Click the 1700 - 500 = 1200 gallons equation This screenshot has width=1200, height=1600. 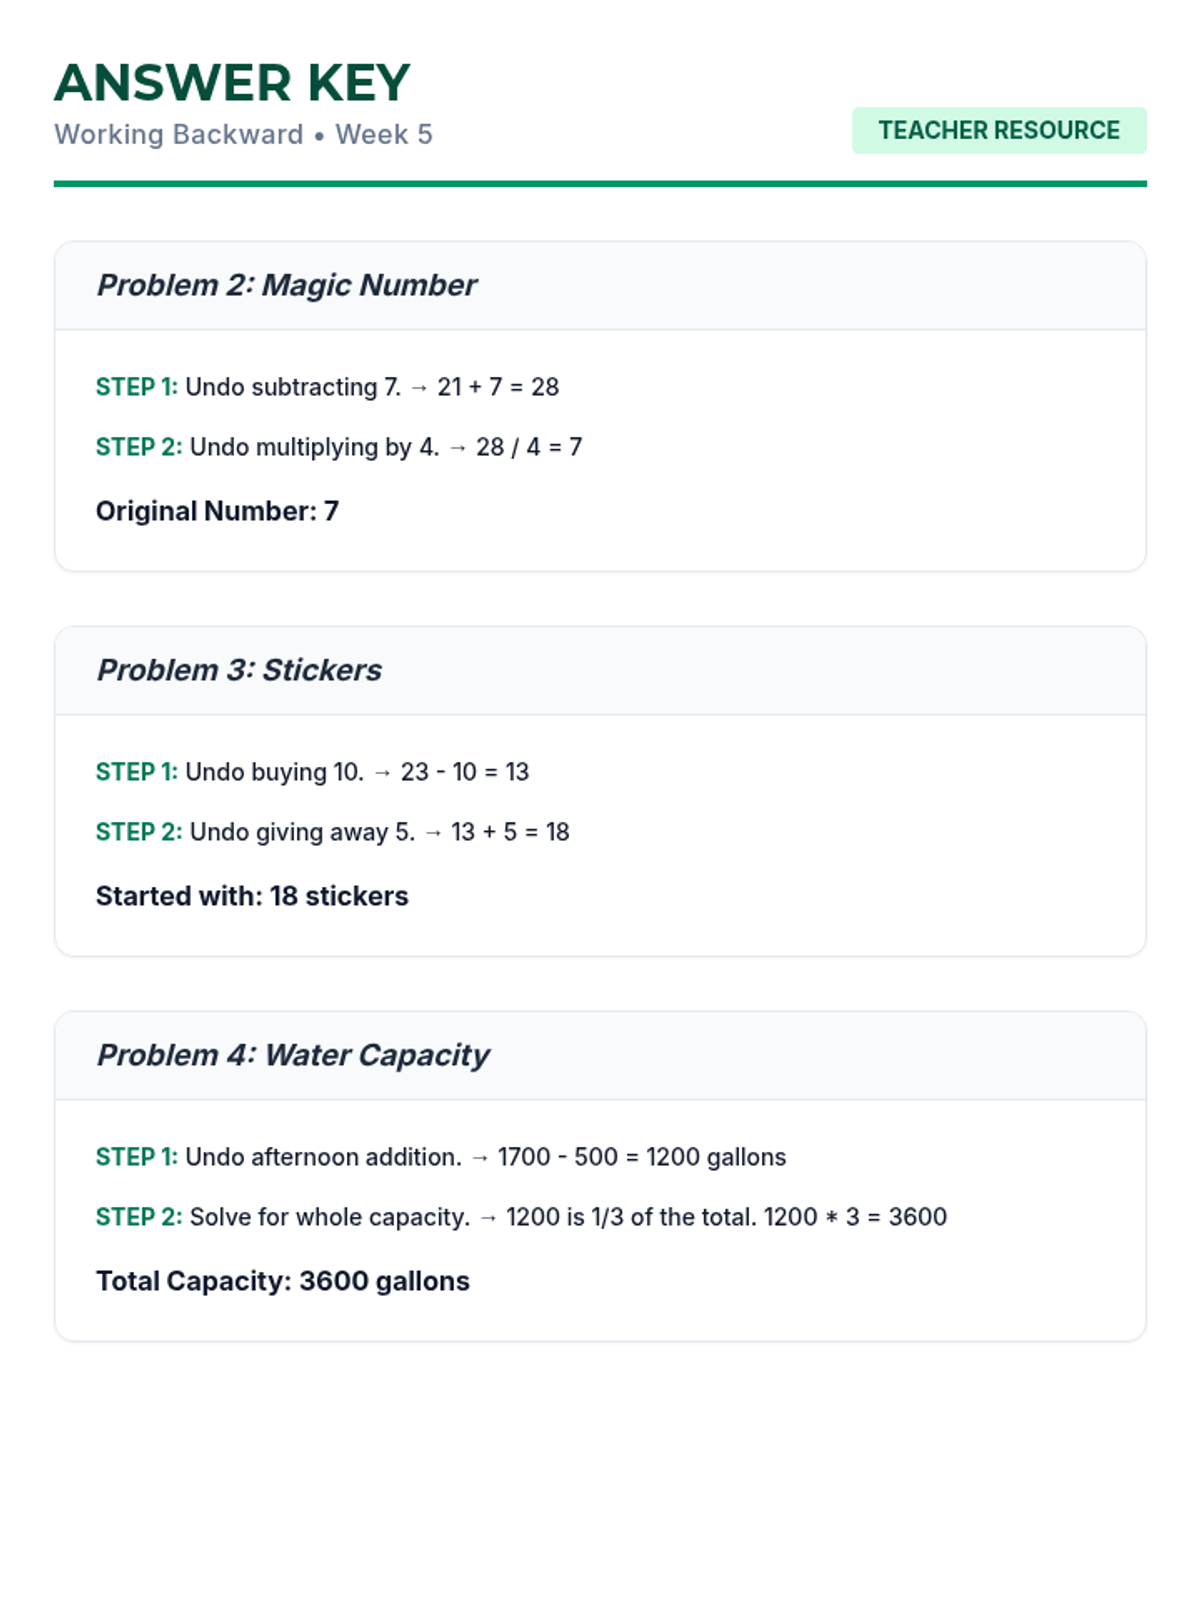641,1157
